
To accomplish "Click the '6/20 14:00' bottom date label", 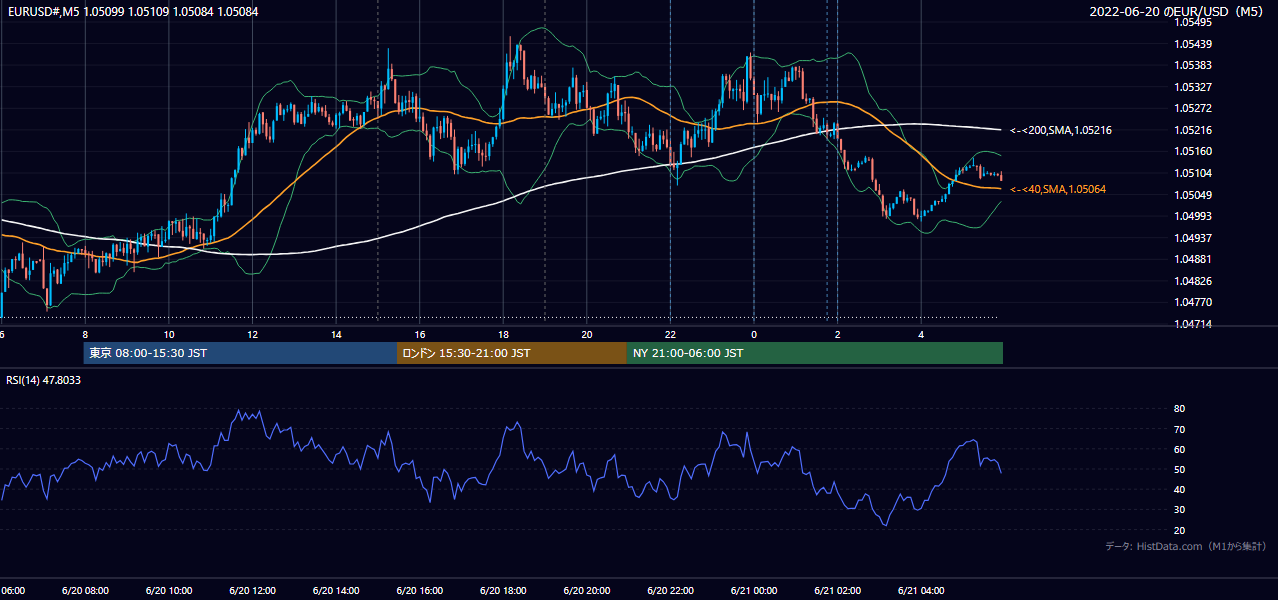I will [x=335, y=591].
